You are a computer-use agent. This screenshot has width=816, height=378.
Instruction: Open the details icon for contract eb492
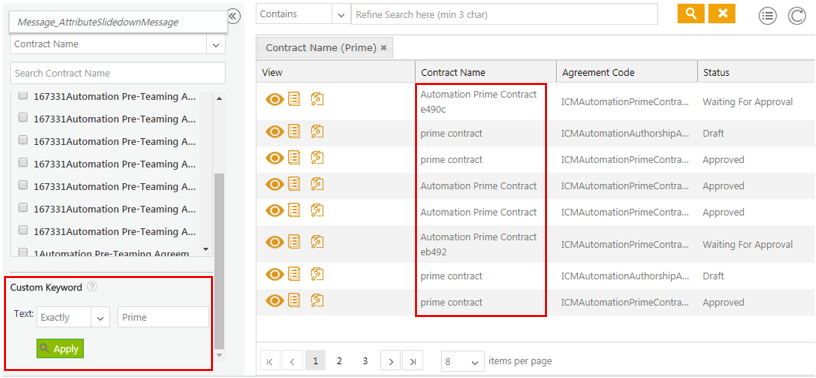pyautogui.click(x=294, y=242)
